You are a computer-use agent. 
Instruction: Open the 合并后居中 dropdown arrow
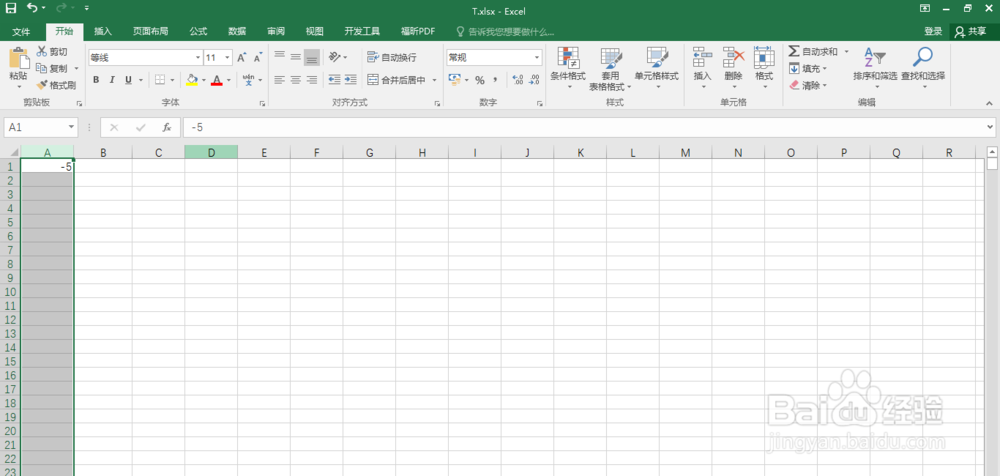[434, 80]
